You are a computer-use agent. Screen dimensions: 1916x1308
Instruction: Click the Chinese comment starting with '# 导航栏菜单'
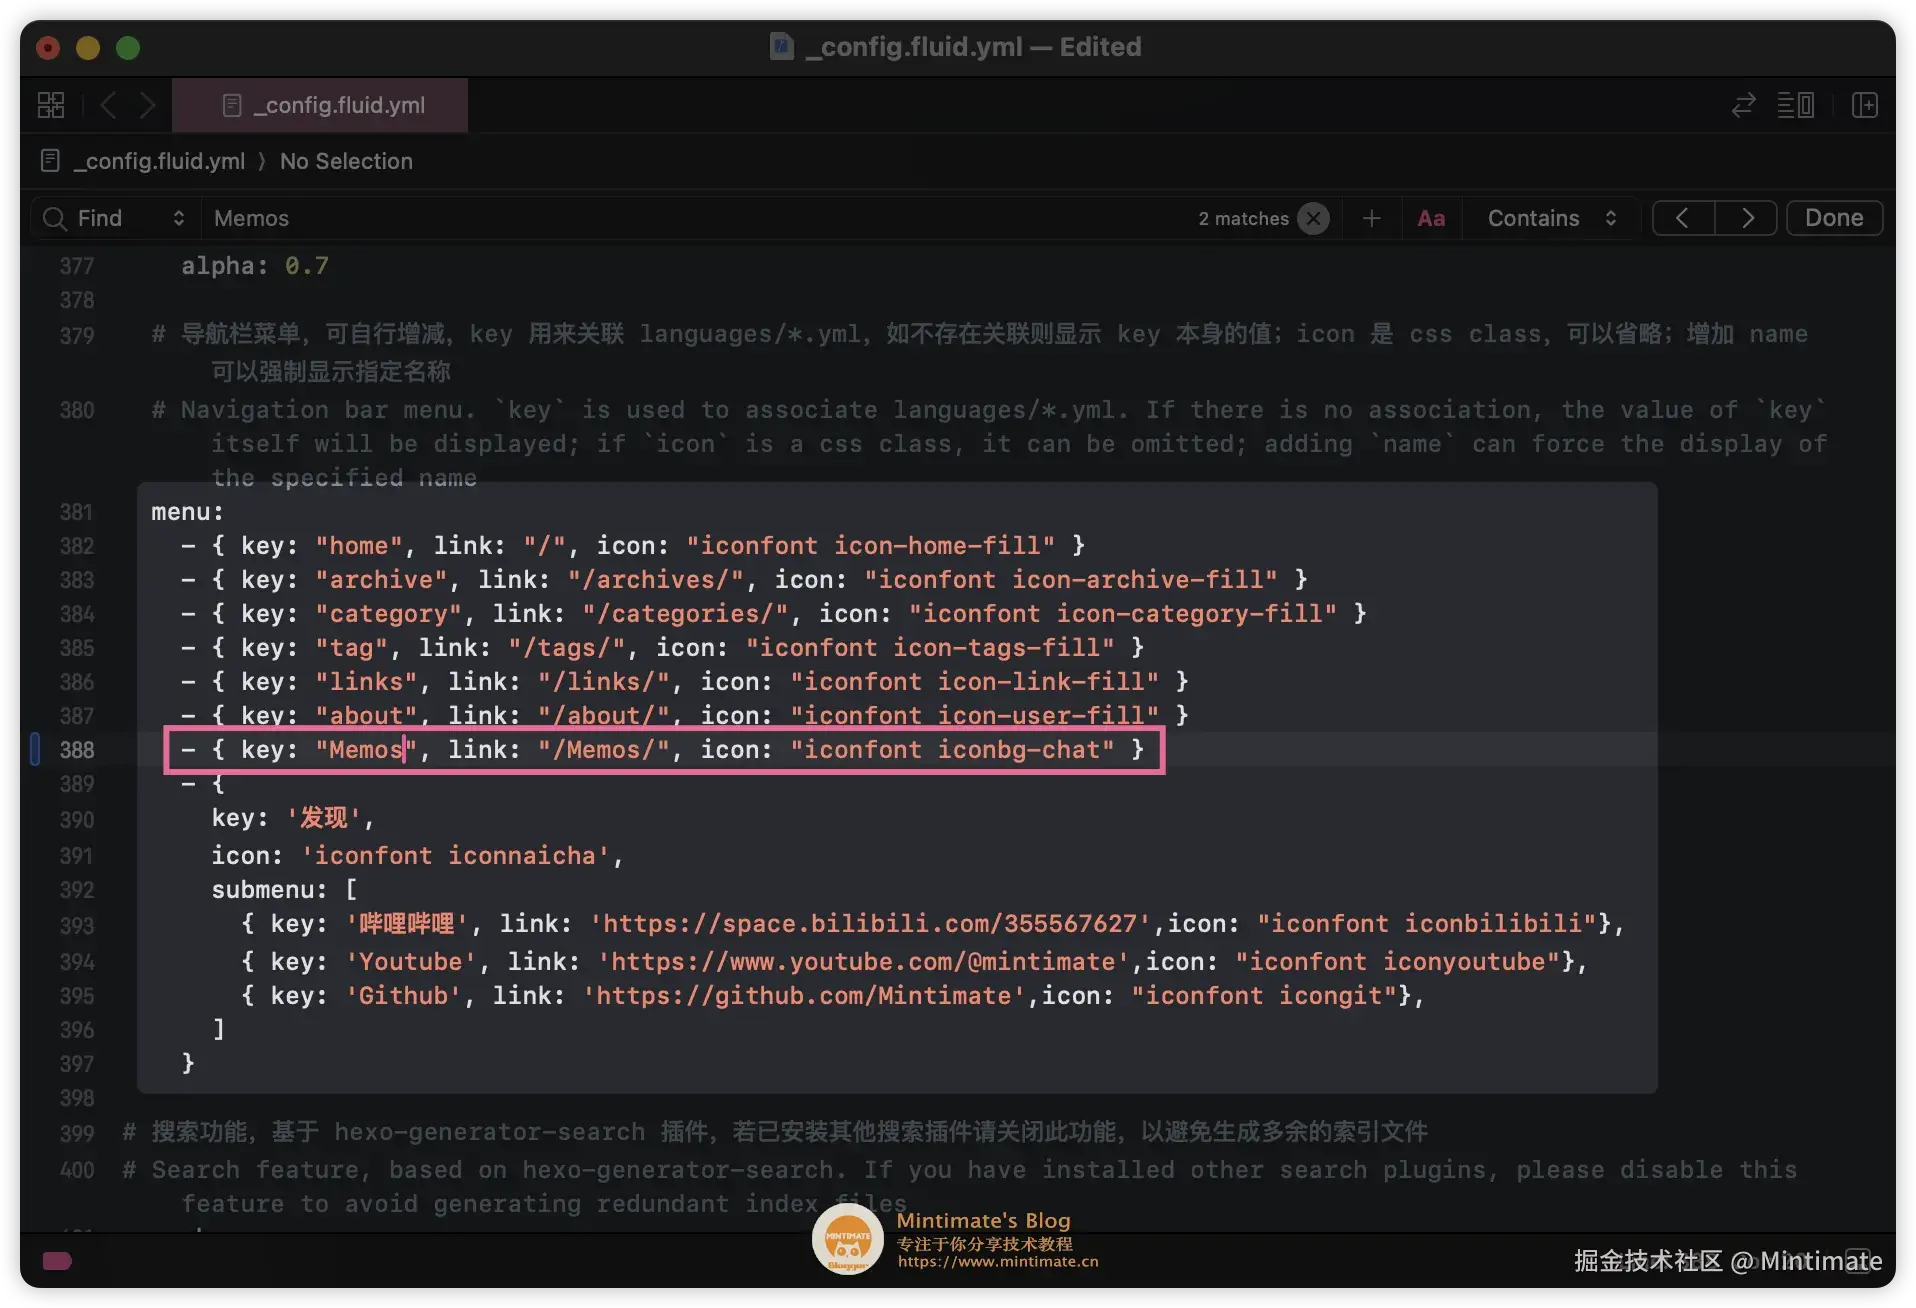[x=980, y=352]
